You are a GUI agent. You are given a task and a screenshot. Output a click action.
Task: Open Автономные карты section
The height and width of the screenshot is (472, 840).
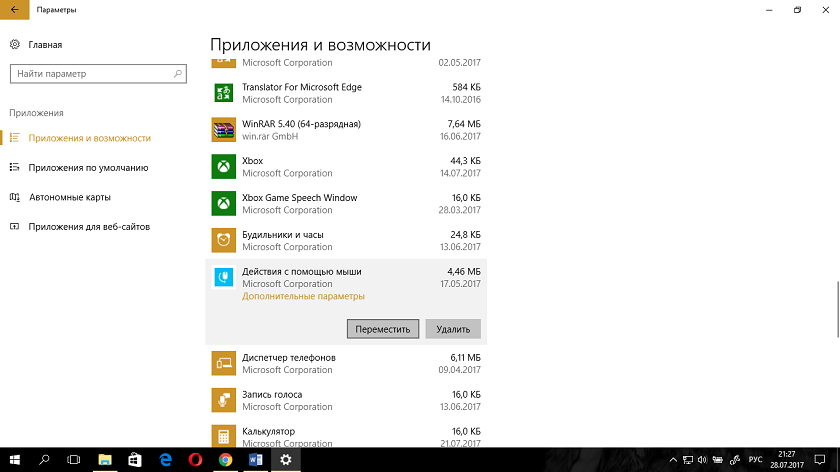click(70, 197)
